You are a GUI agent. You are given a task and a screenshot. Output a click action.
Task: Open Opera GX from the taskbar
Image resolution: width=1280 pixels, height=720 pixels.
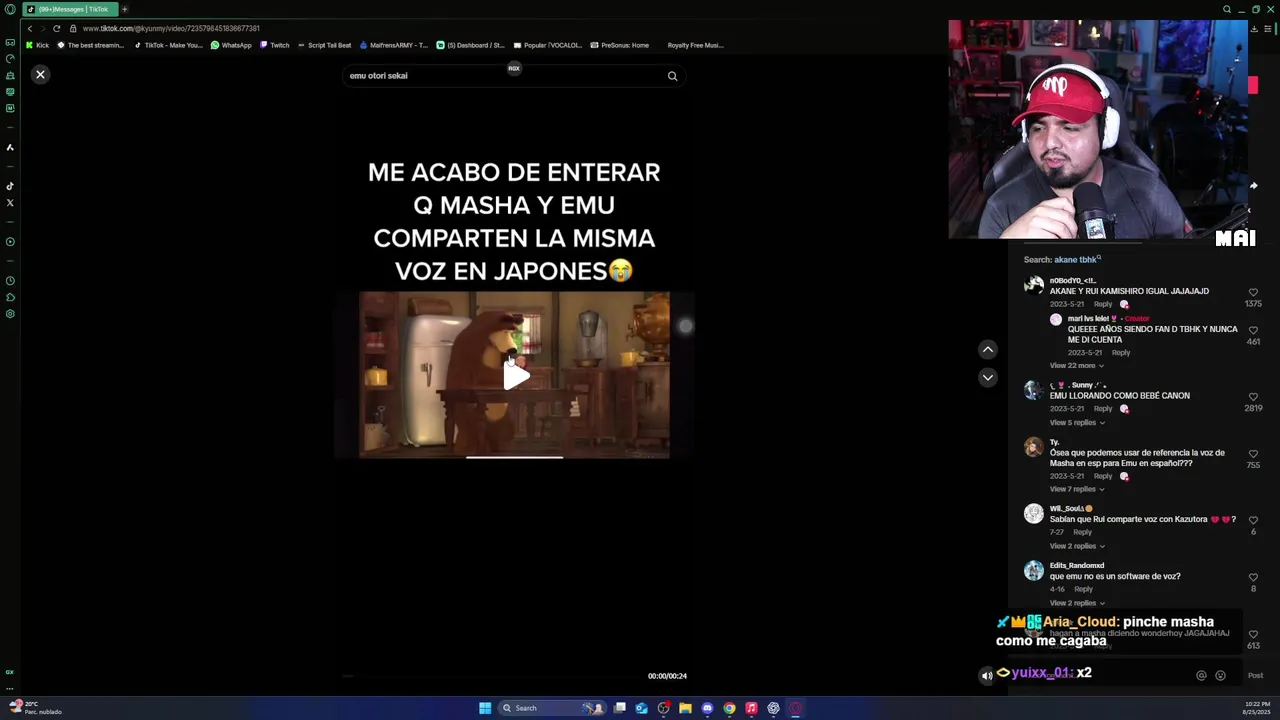coord(796,708)
